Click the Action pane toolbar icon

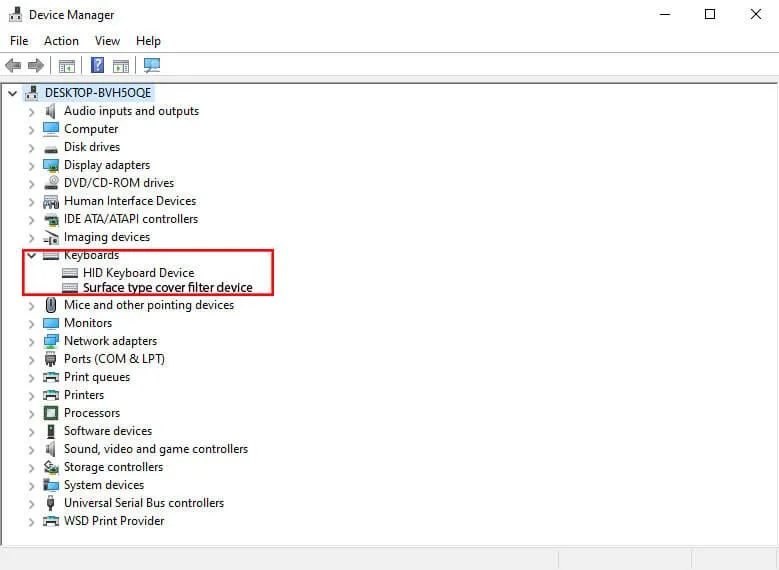click(121, 65)
